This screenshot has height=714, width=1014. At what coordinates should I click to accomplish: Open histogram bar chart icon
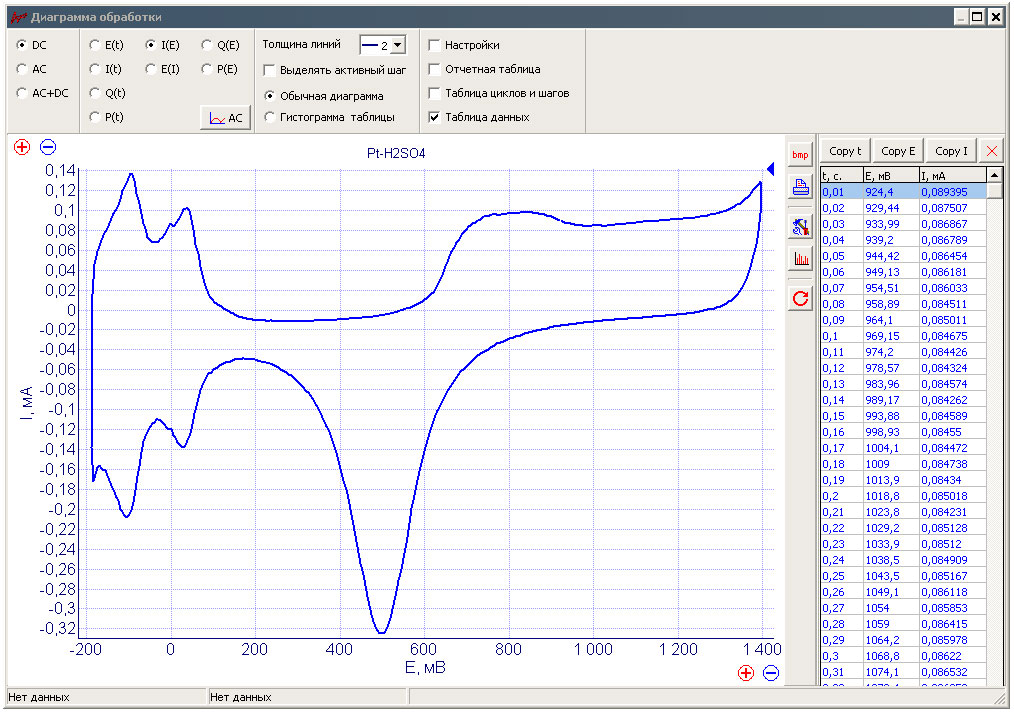pos(800,259)
